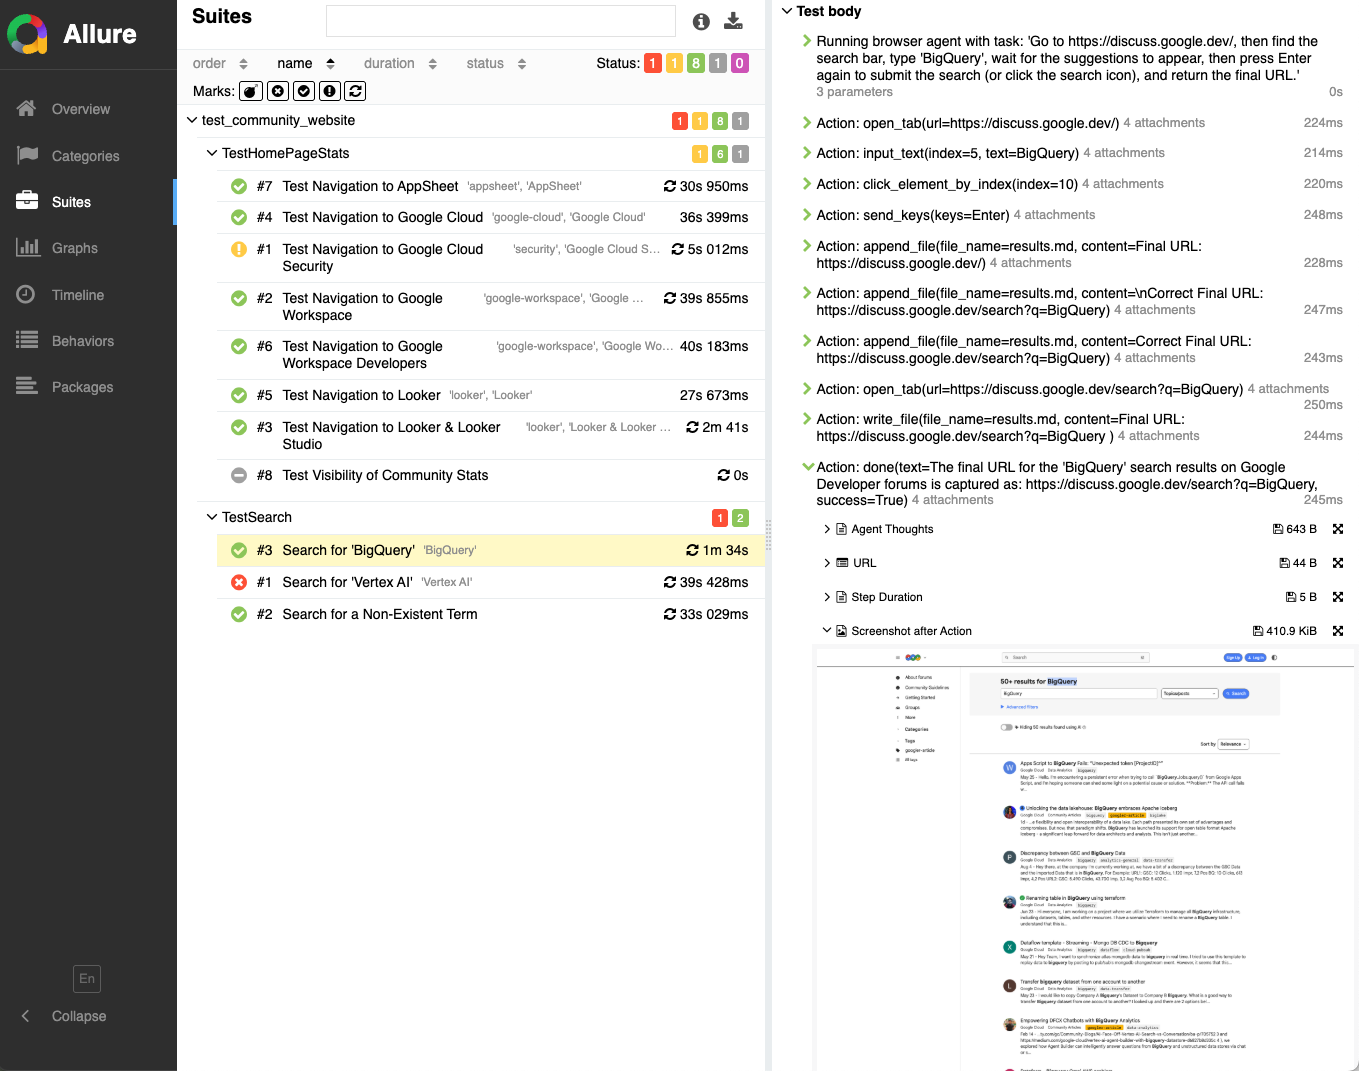Toggle broken status filter showing 1
This screenshot has width=1359, height=1071.
point(674,63)
